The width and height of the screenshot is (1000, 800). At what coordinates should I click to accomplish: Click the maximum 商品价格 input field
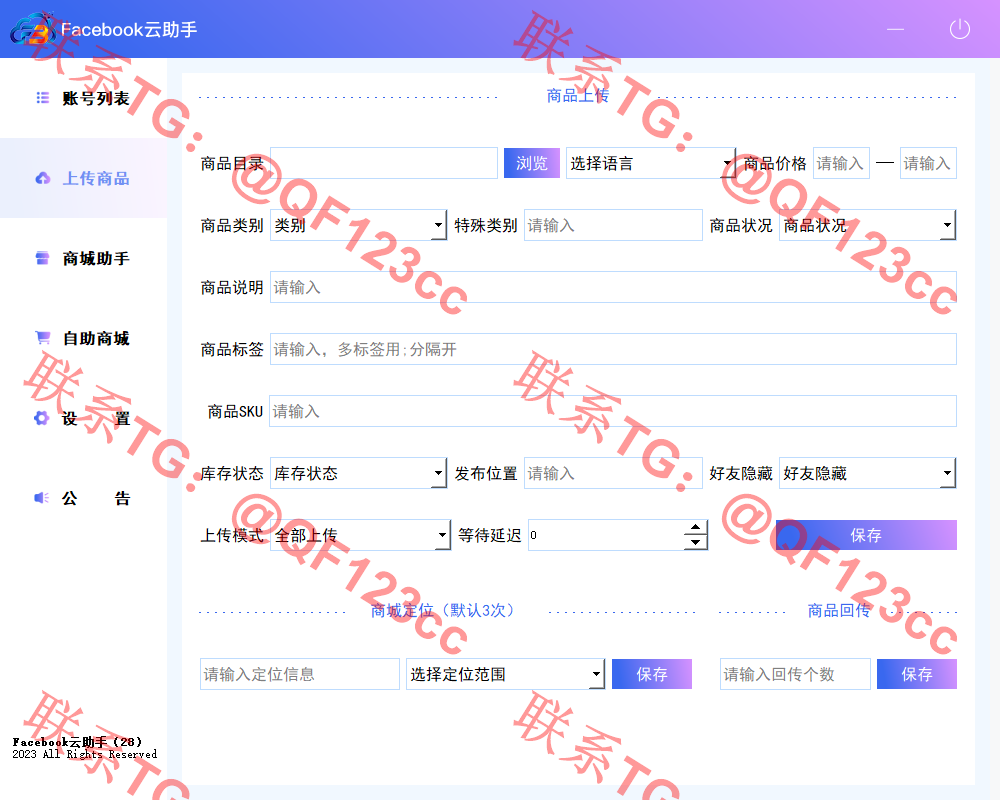(928, 163)
